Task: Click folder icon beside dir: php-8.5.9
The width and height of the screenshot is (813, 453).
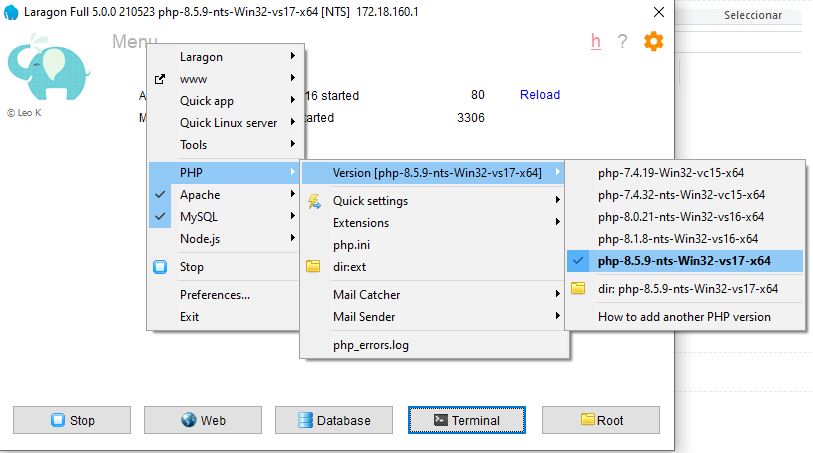Action: [578, 288]
